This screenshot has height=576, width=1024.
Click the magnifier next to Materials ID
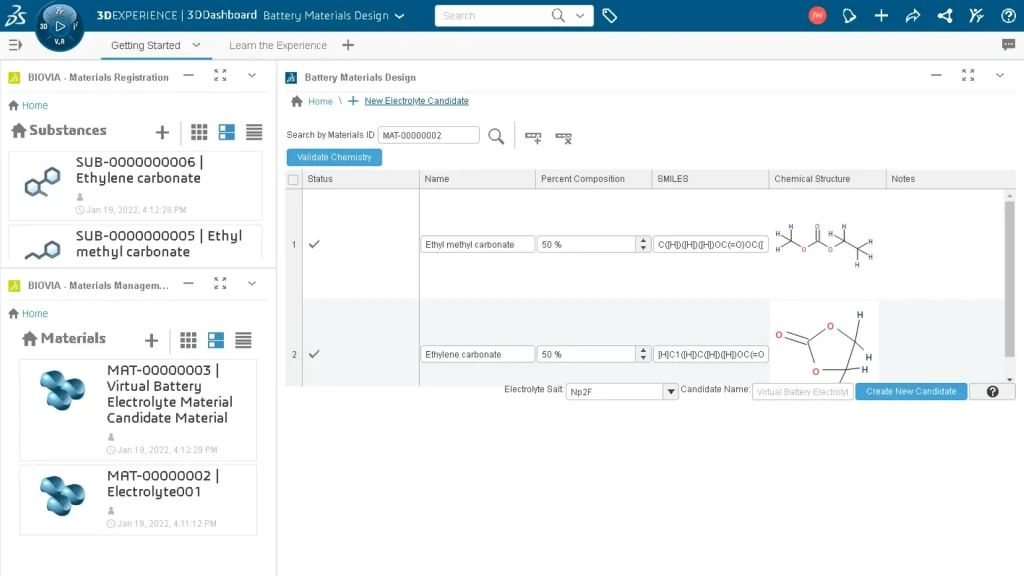496,136
